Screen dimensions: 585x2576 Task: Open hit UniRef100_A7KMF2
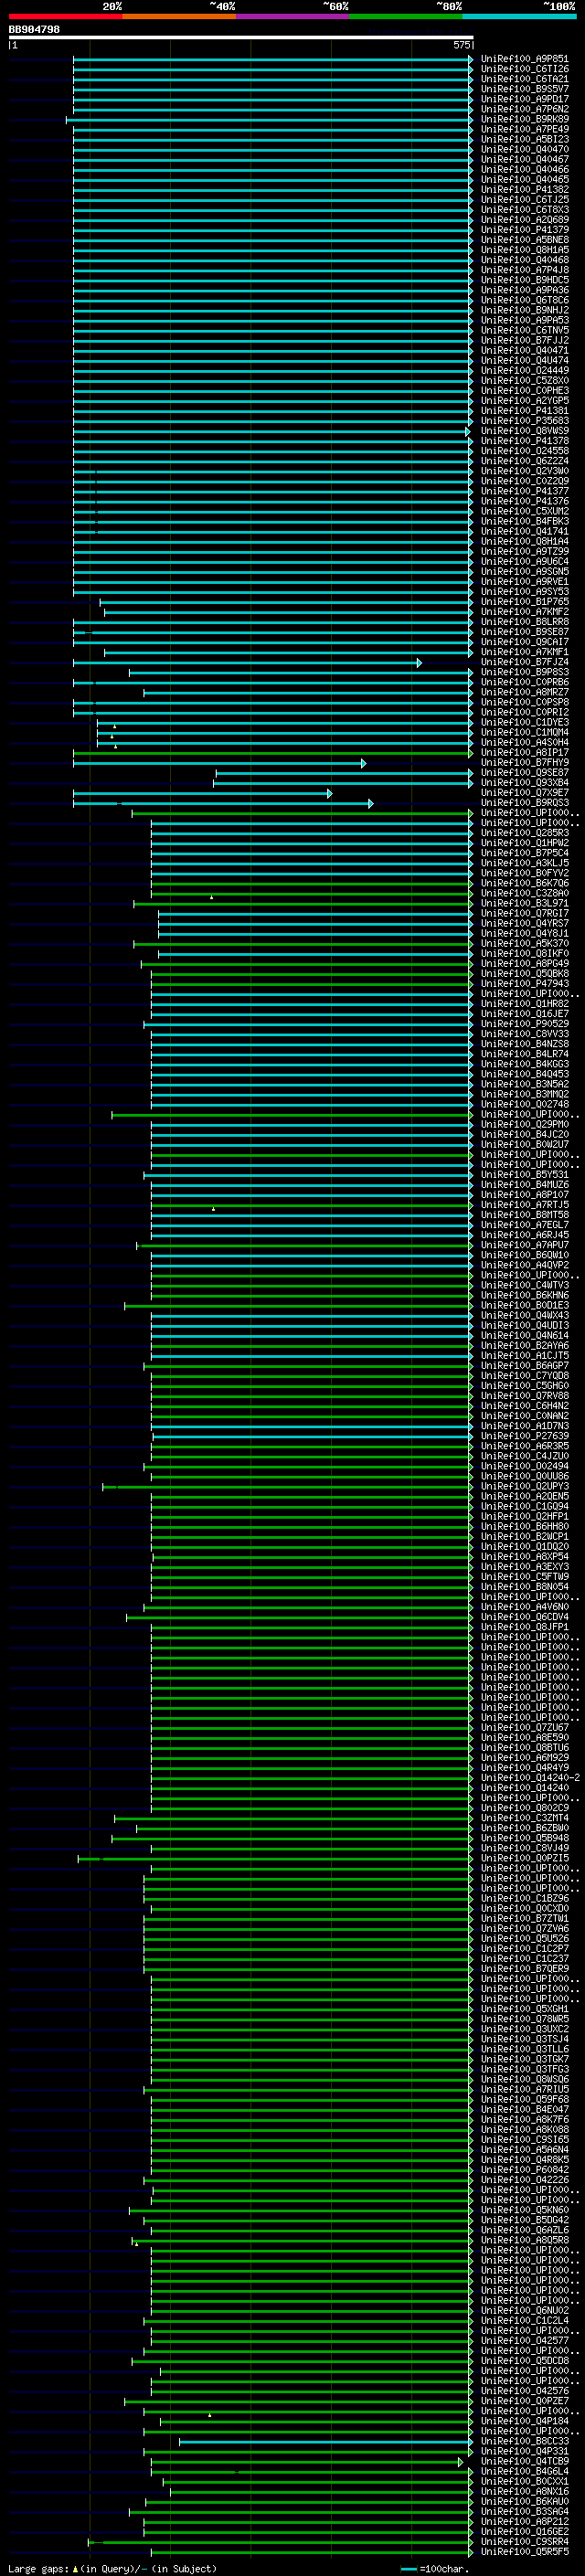(x=524, y=612)
